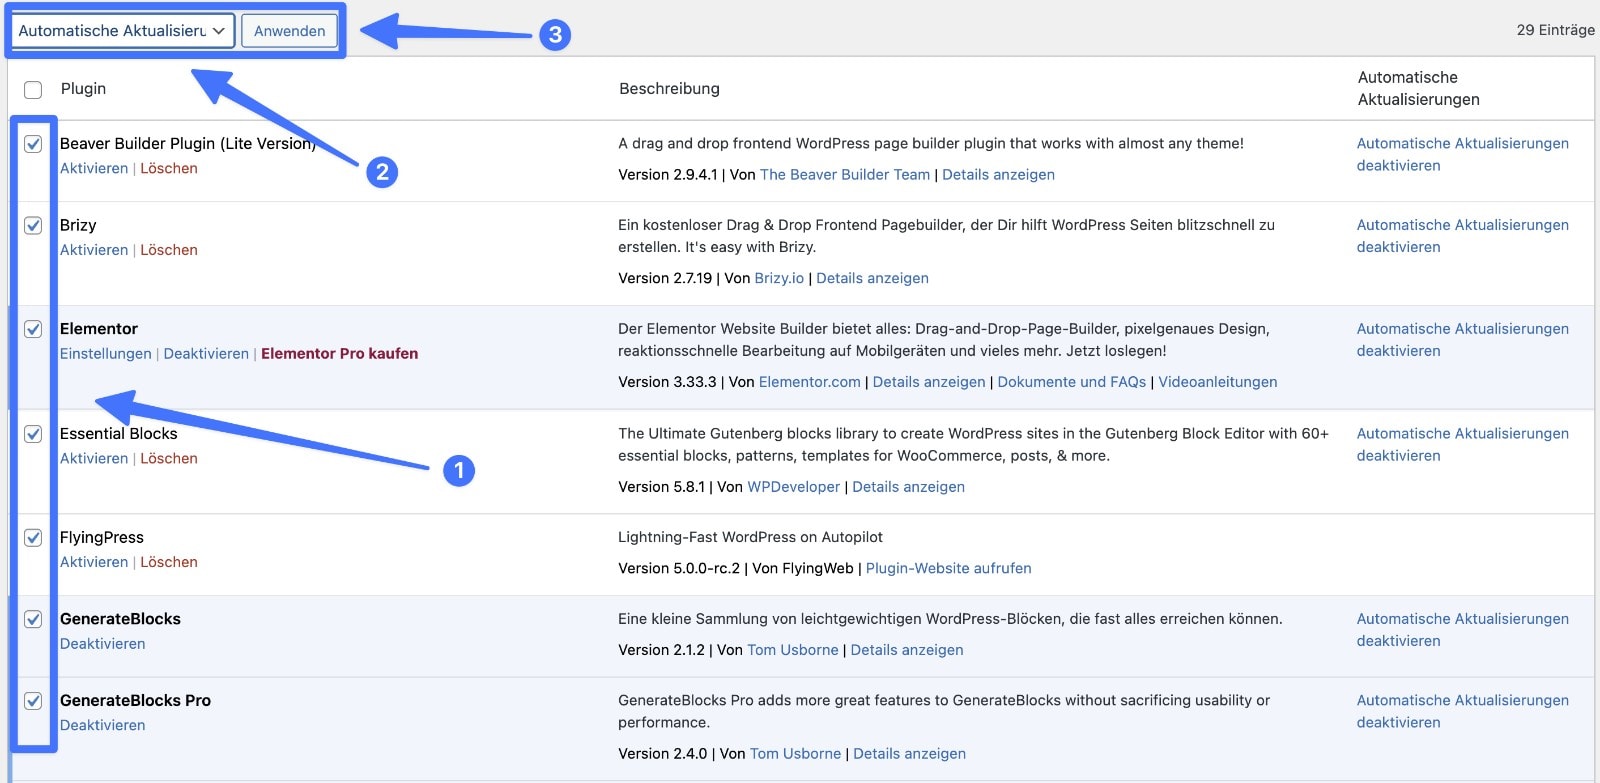Screen dimensions: 1600x783
Task: Show details for GenerateBlocks version 2.1.2
Action: click(x=907, y=650)
